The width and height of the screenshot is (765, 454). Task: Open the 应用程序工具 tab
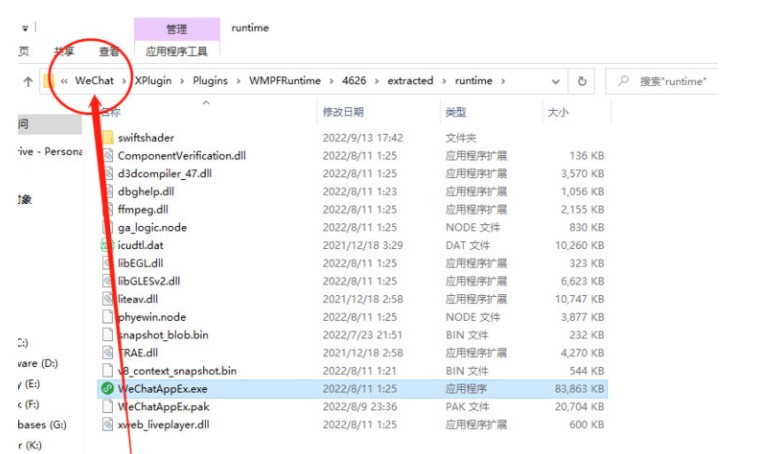click(x=177, y=51)
